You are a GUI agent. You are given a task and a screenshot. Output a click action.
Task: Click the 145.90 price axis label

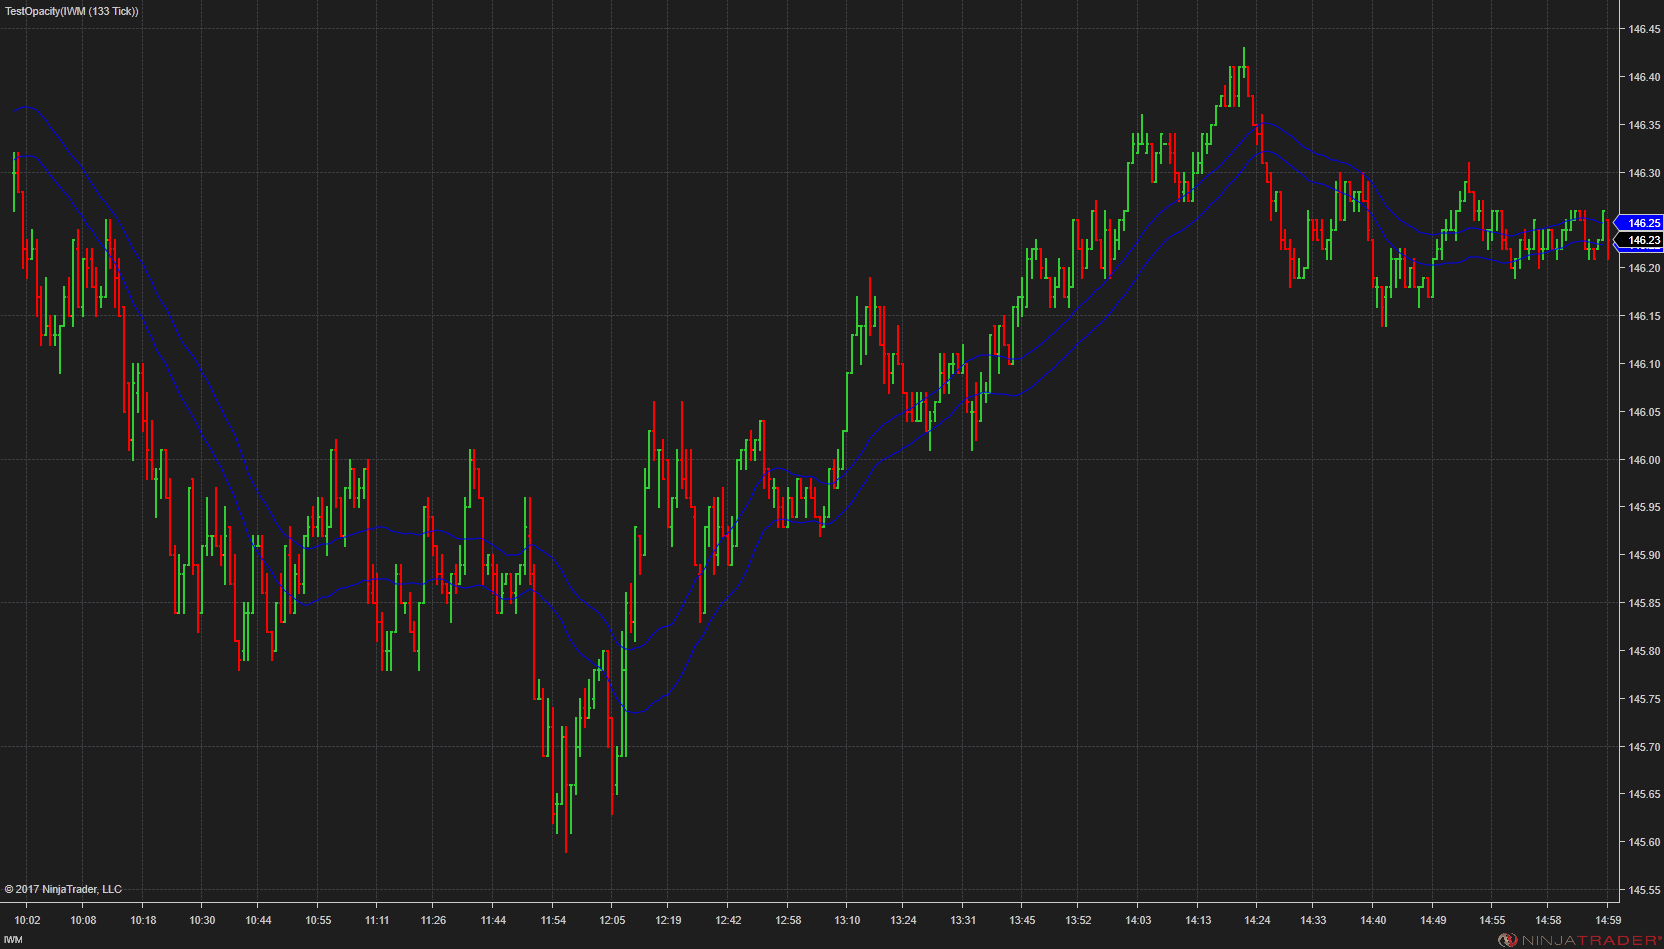click(1644, 555)
